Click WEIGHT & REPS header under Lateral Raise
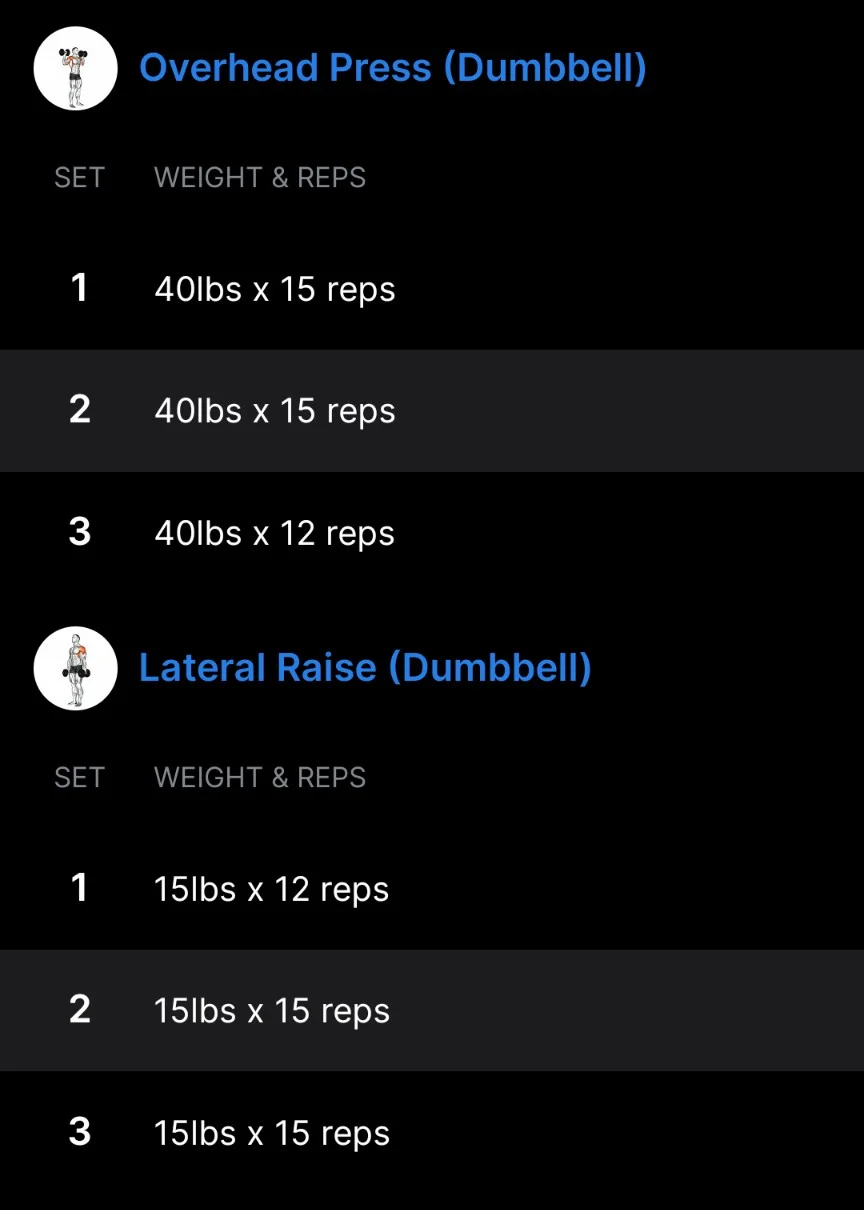This screenshot has width=864, height=1210. (x=260, y=778)
